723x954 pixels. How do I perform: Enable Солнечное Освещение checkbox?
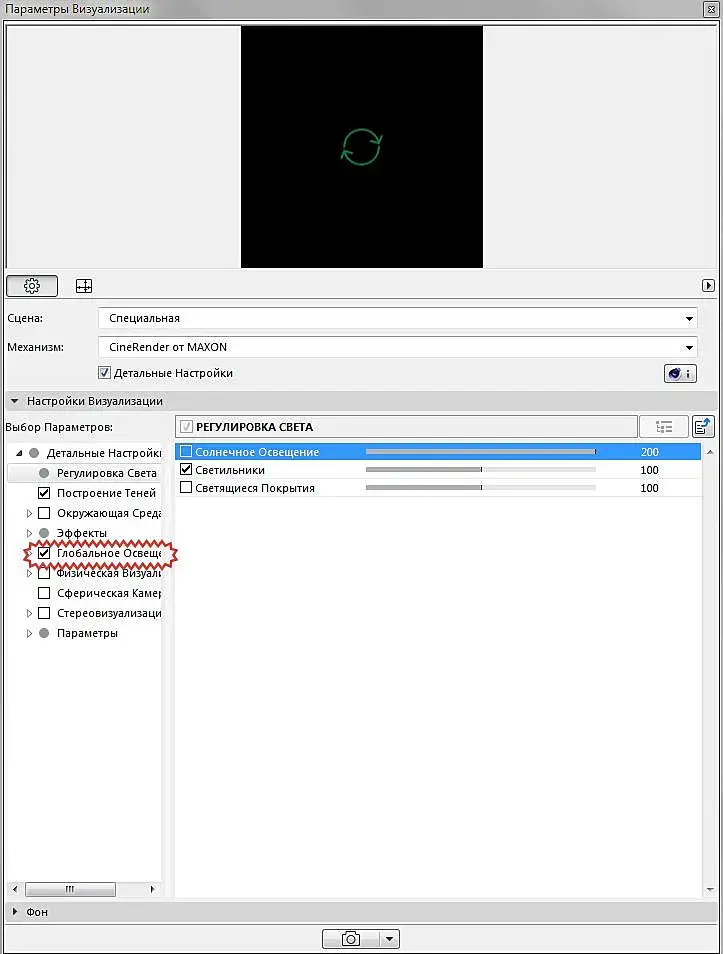click(186, 451)
